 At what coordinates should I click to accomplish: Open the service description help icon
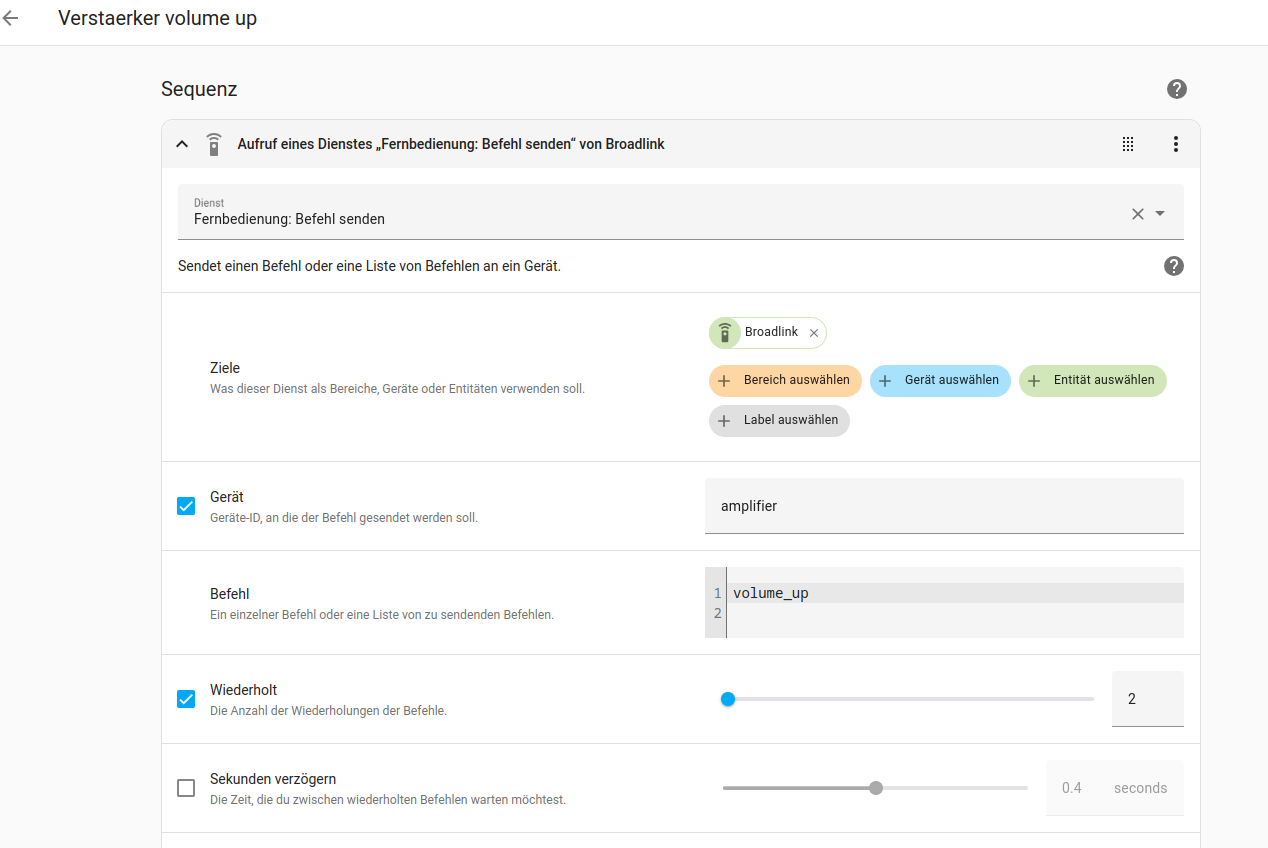pyautogui.click(x=1174, y=266)
